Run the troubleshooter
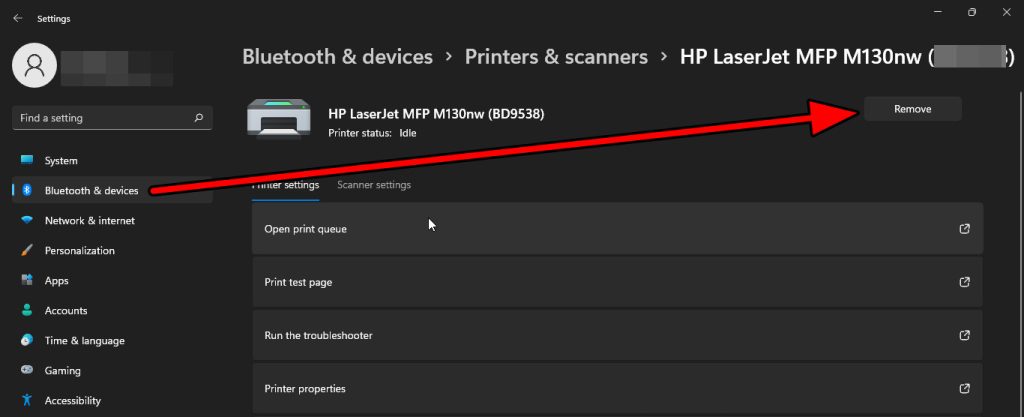The image size is (1024, 417). pos(617,335)
